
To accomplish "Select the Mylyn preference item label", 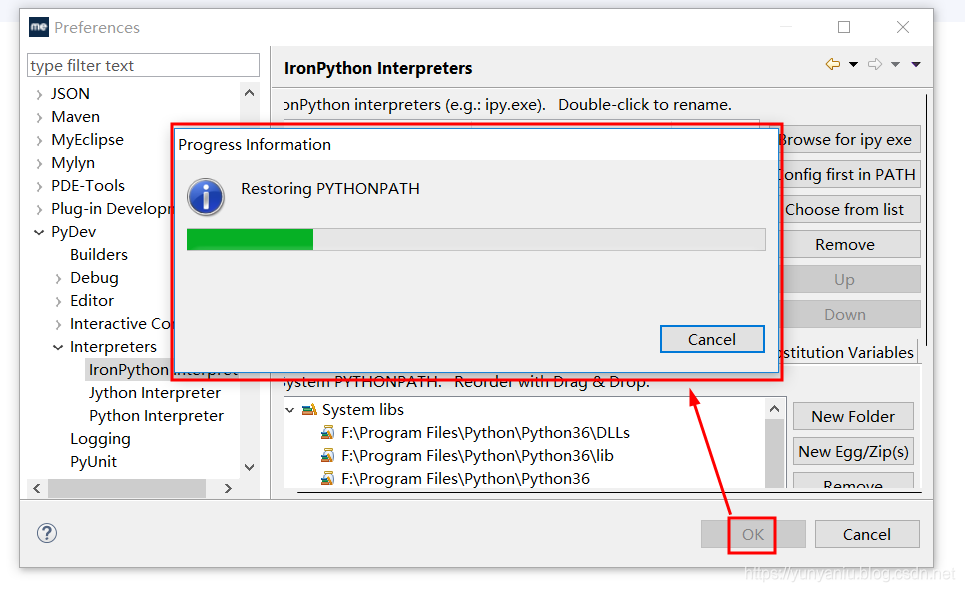I will (x=73, y=163).
